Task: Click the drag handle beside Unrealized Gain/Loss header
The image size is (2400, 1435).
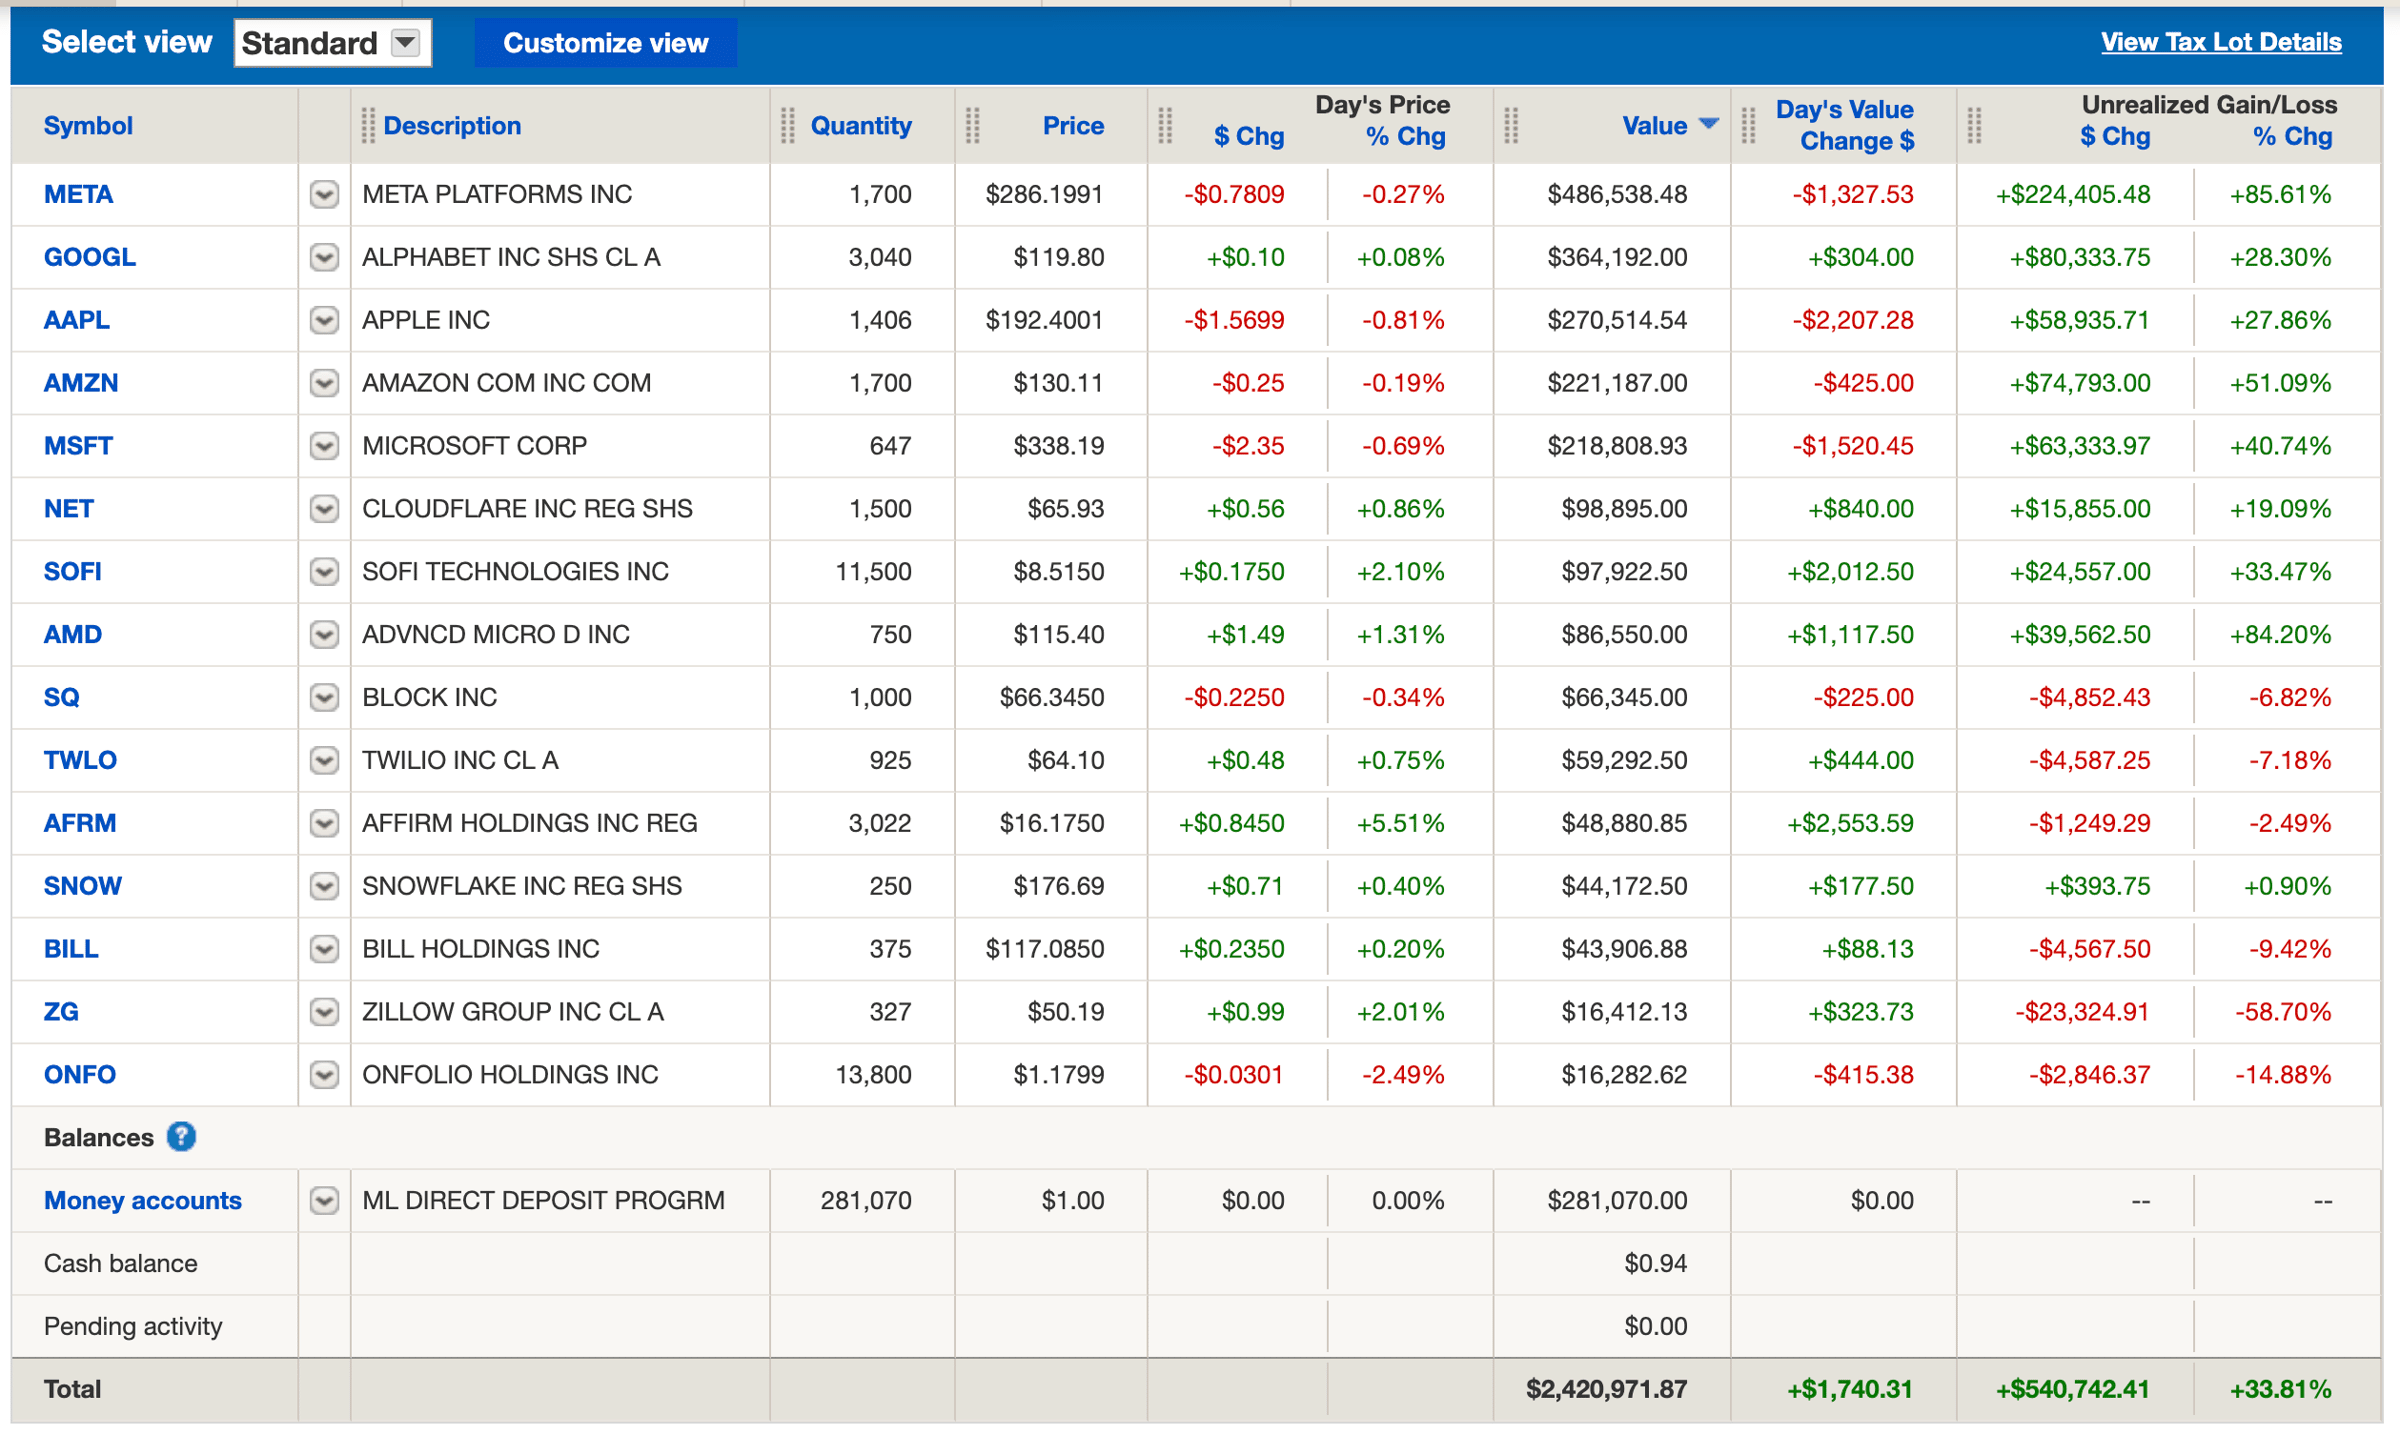Action: [x=1974, y=126]
